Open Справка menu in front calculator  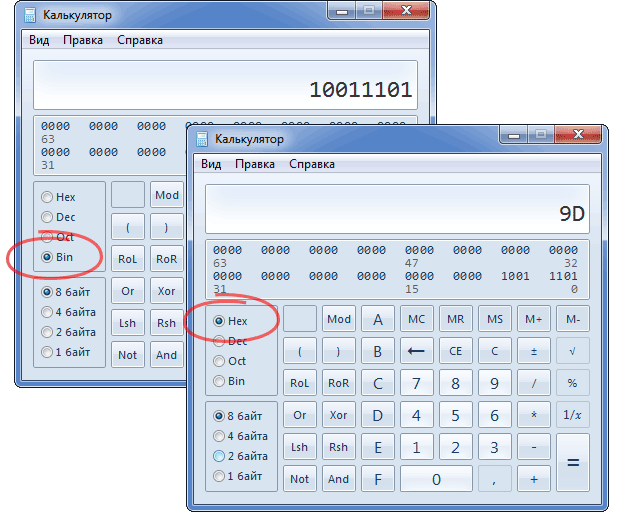click(312, 164)
